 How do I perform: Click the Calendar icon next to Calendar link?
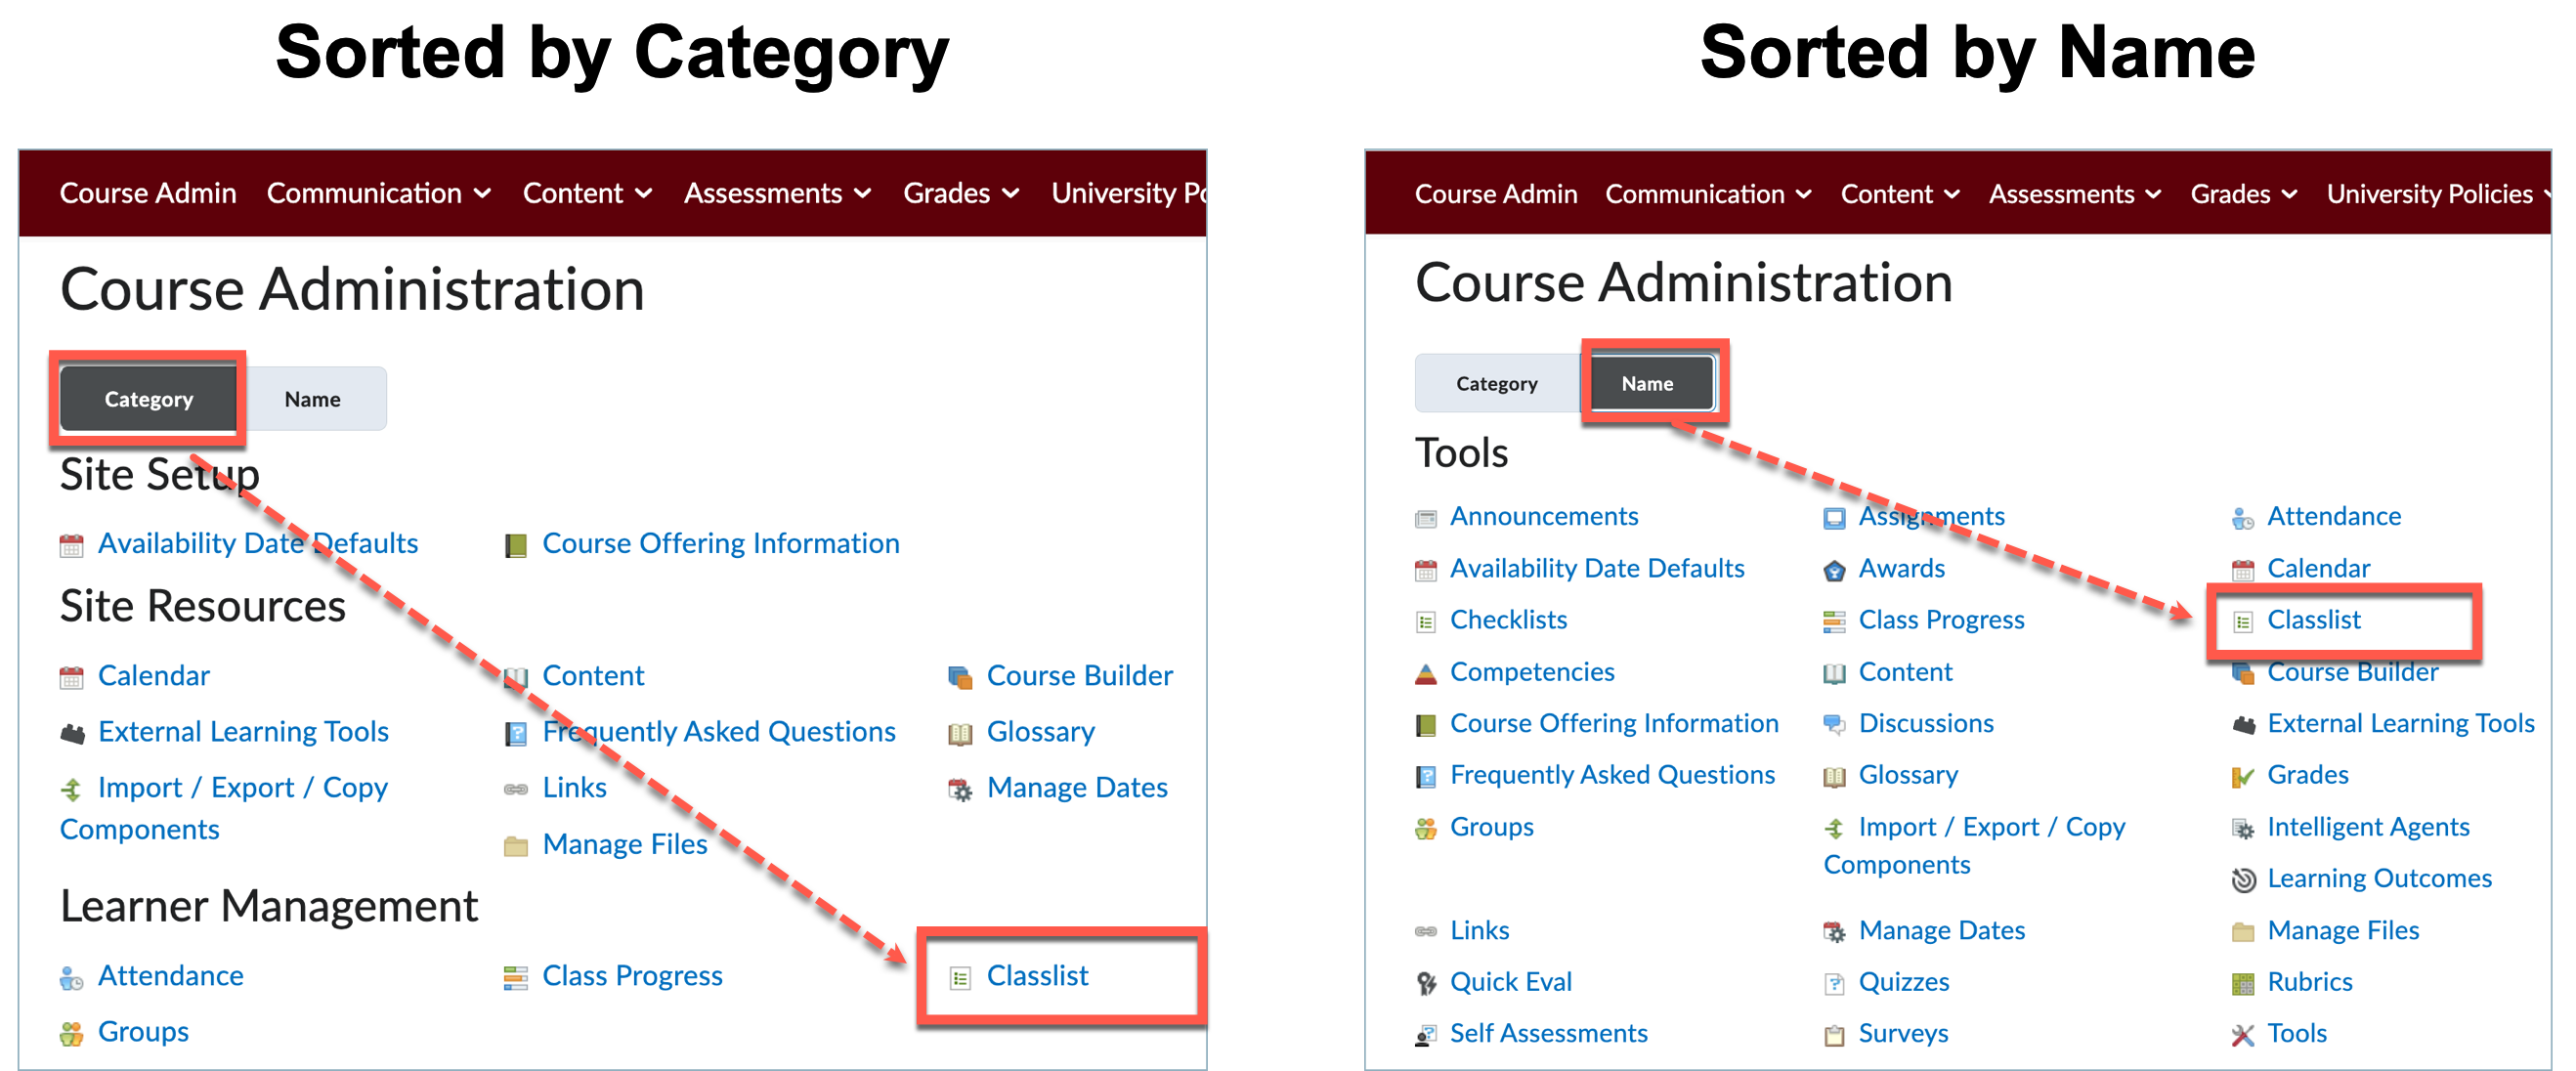tap(71, 676)
